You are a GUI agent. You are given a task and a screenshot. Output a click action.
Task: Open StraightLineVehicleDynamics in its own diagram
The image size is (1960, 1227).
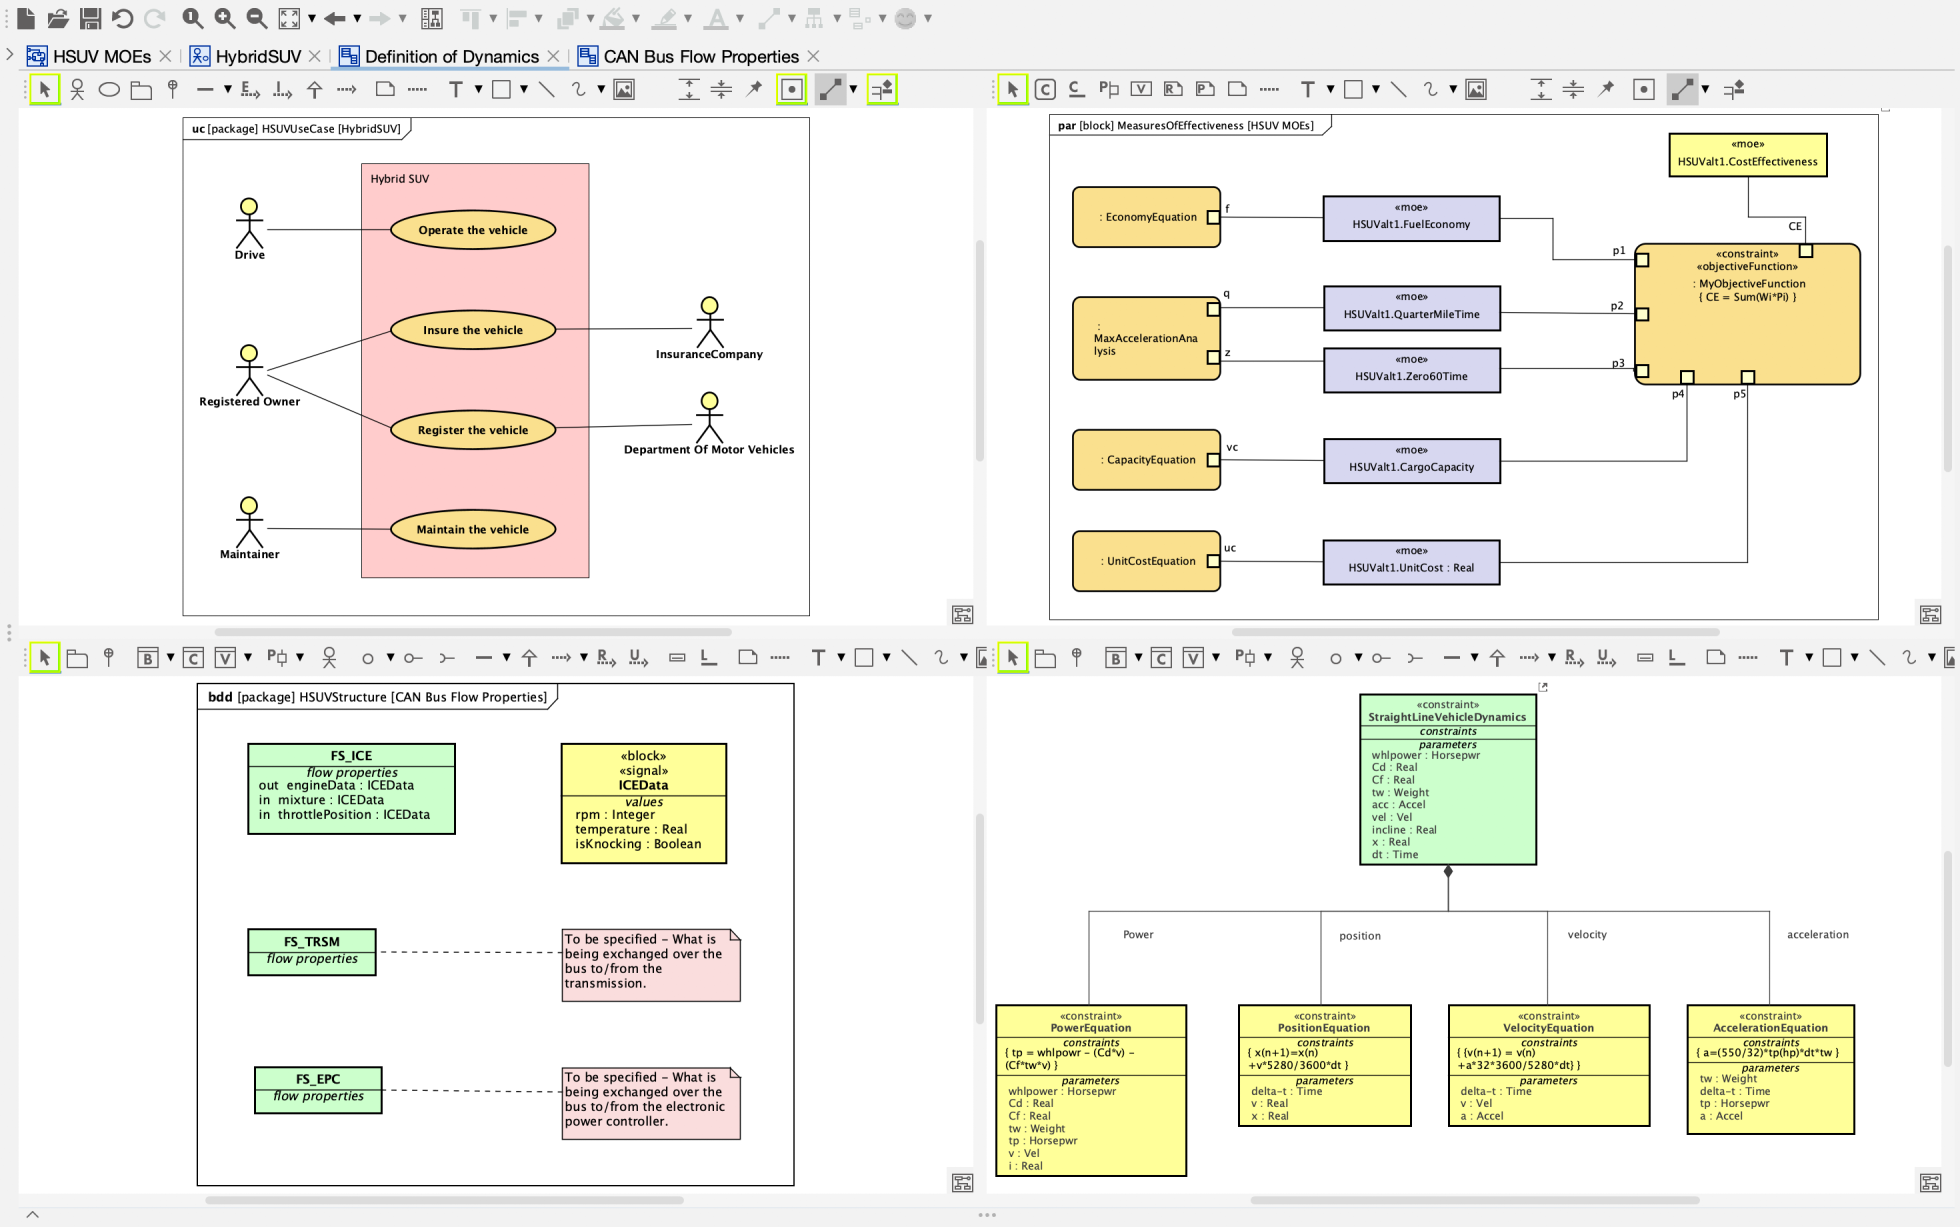[x=1543, y=686]
